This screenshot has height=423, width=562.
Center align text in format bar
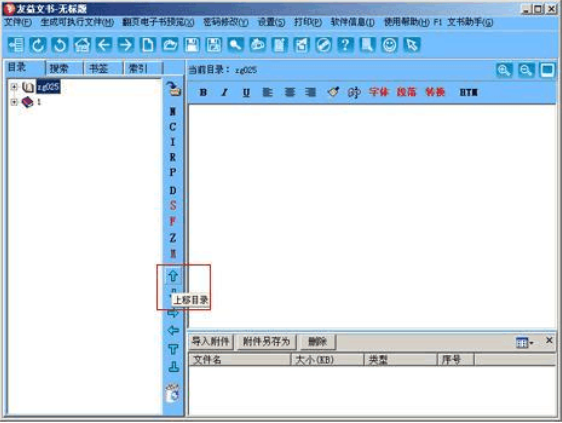click(x=289, y=92)
